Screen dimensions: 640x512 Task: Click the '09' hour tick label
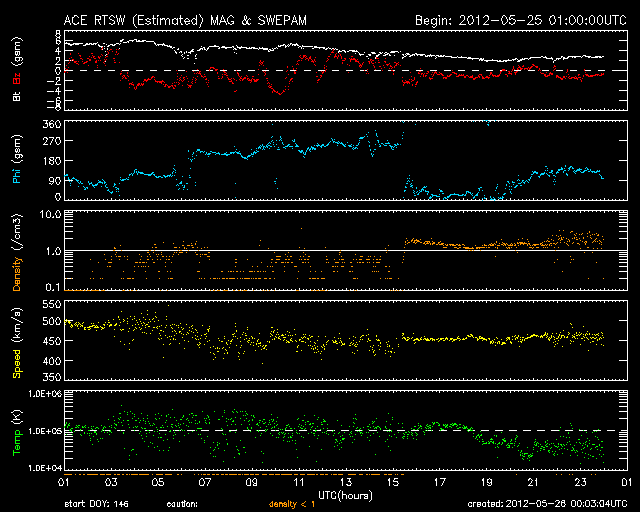tap(252, 483)
